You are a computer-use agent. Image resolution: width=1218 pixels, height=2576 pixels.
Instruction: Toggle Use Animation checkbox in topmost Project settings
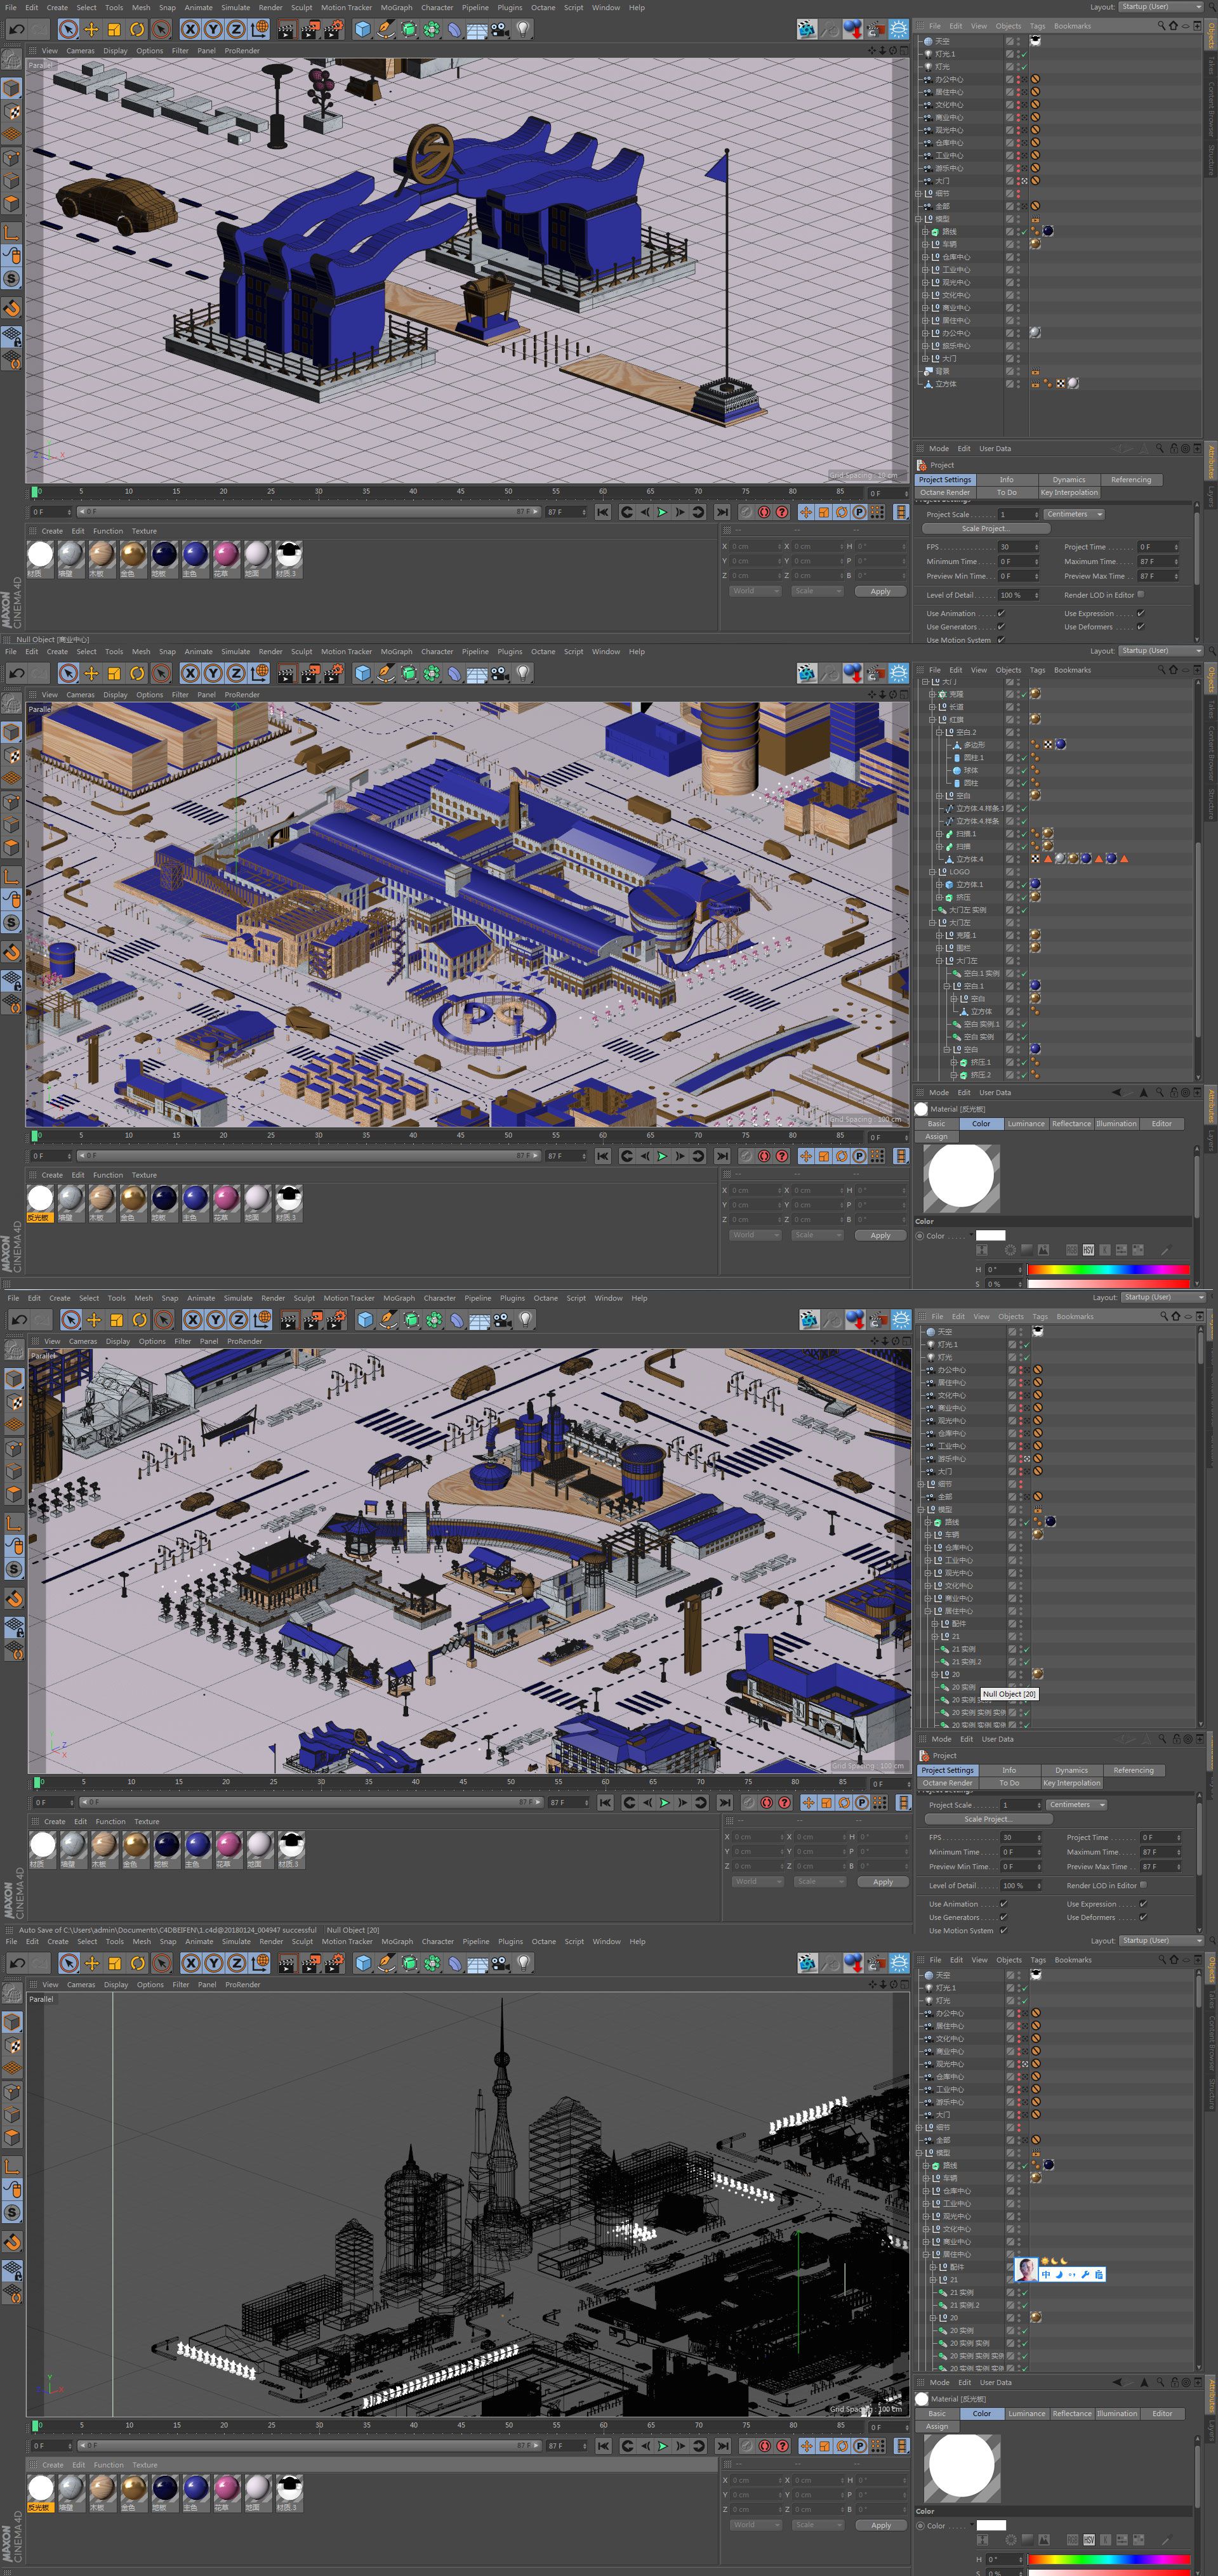(1001, 613)
